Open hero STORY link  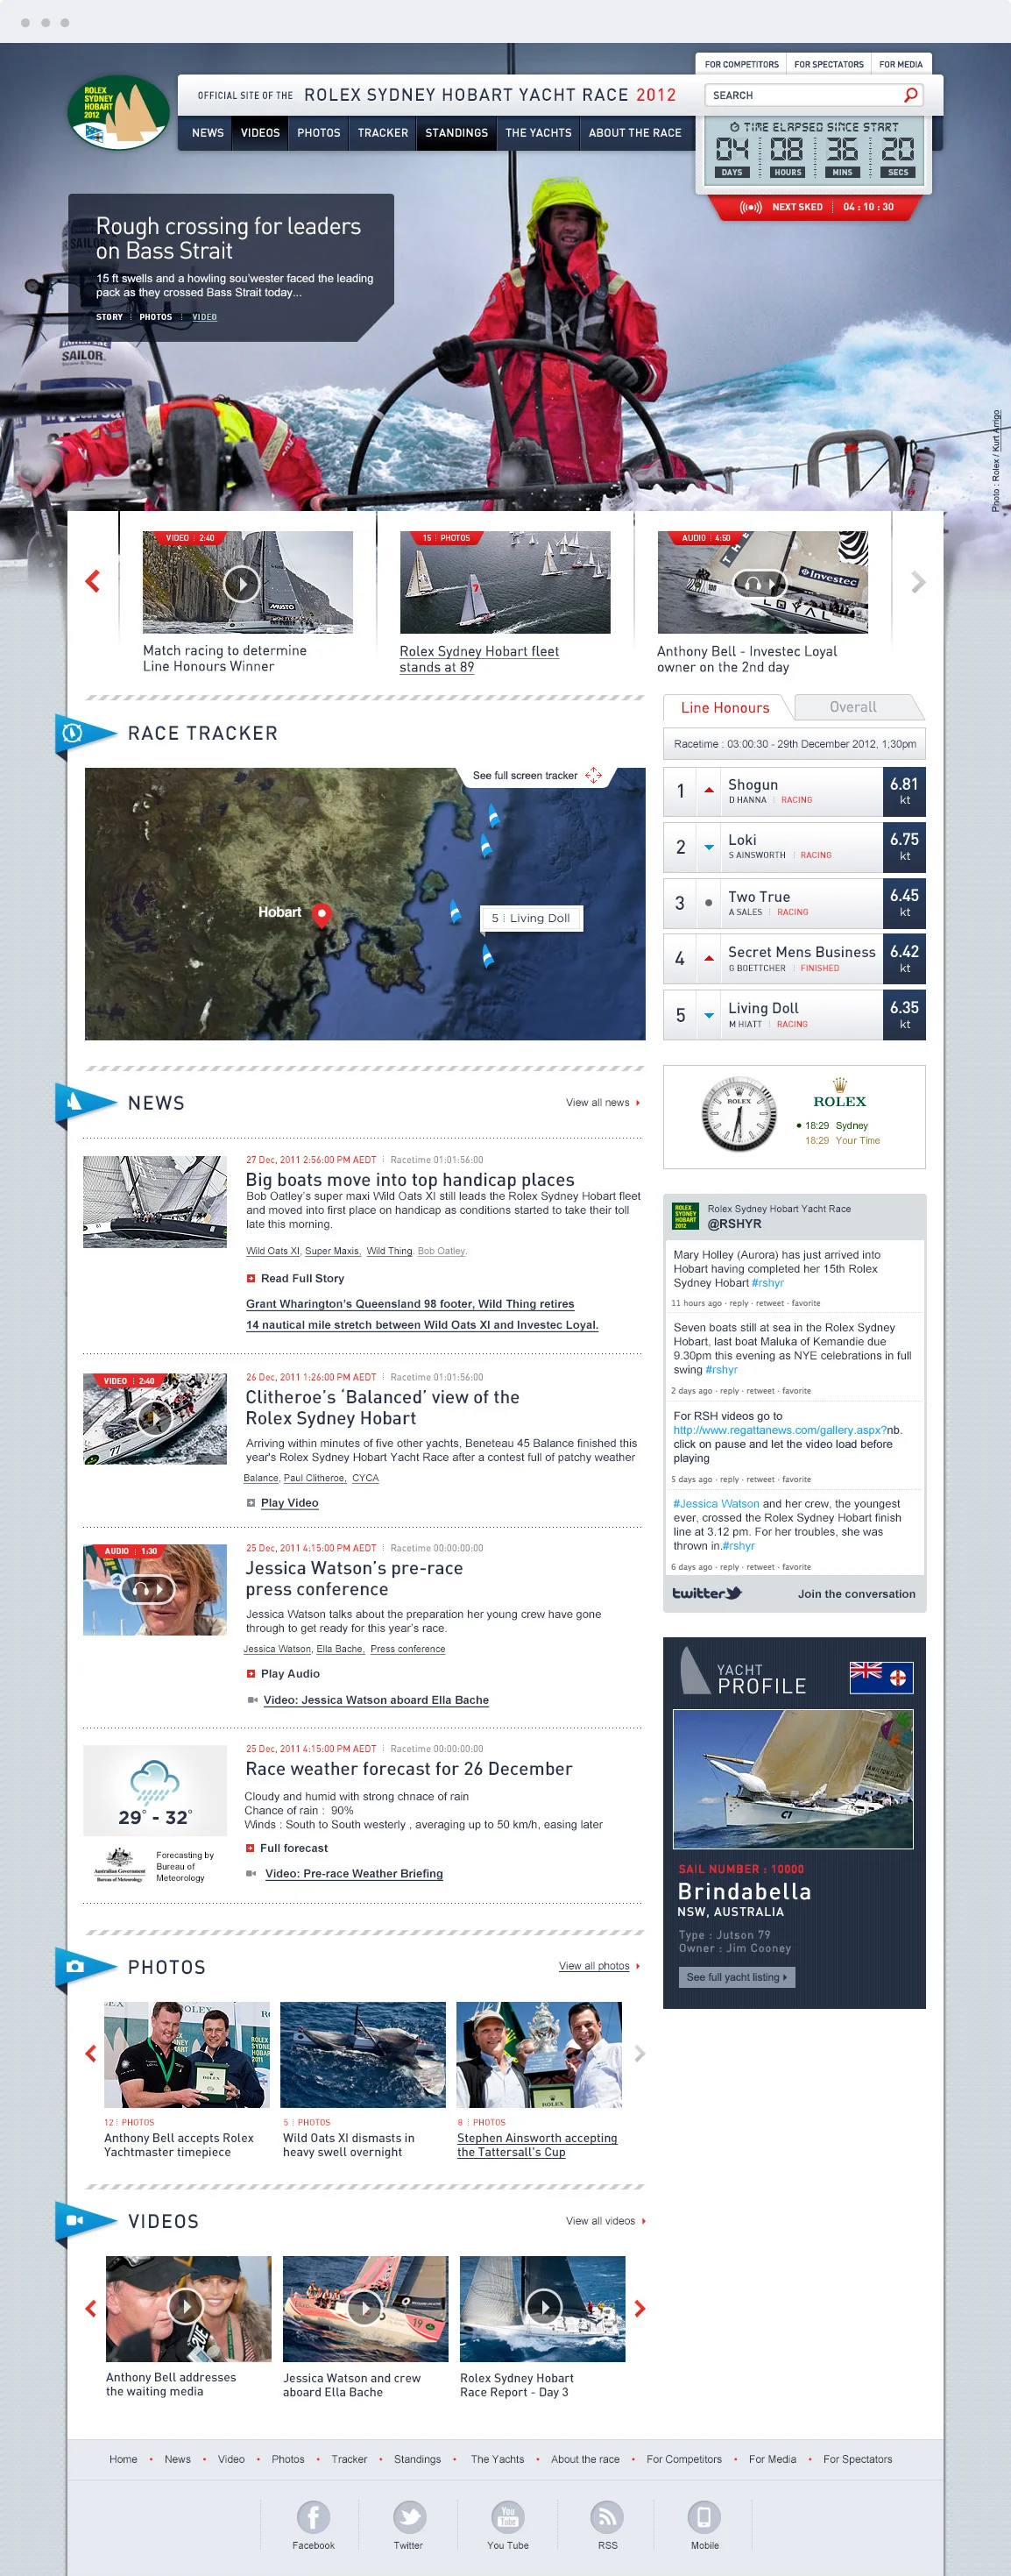point(109,317)
